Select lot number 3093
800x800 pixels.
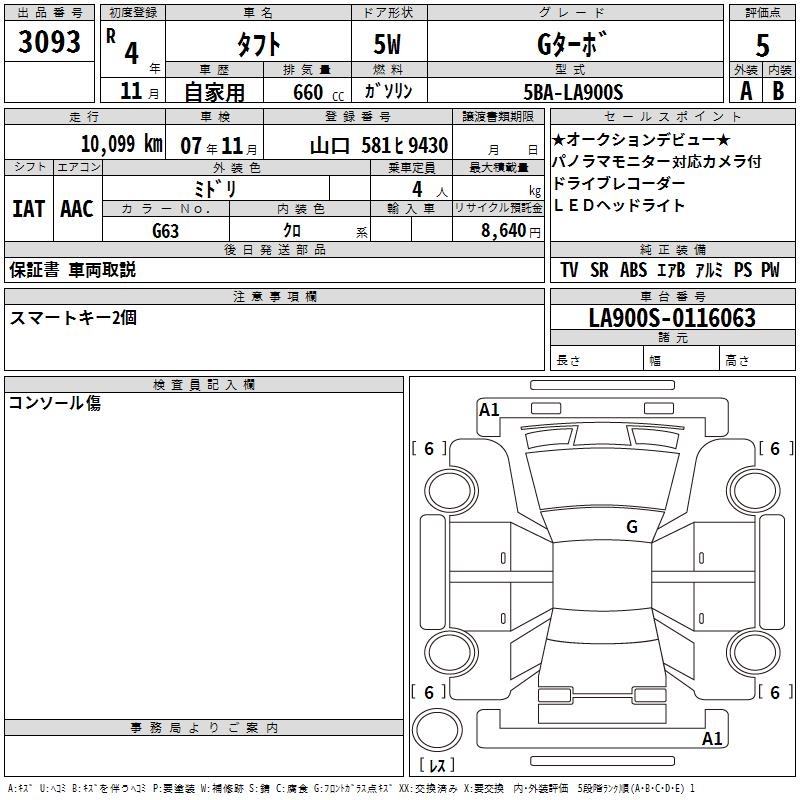coord(49,42)
